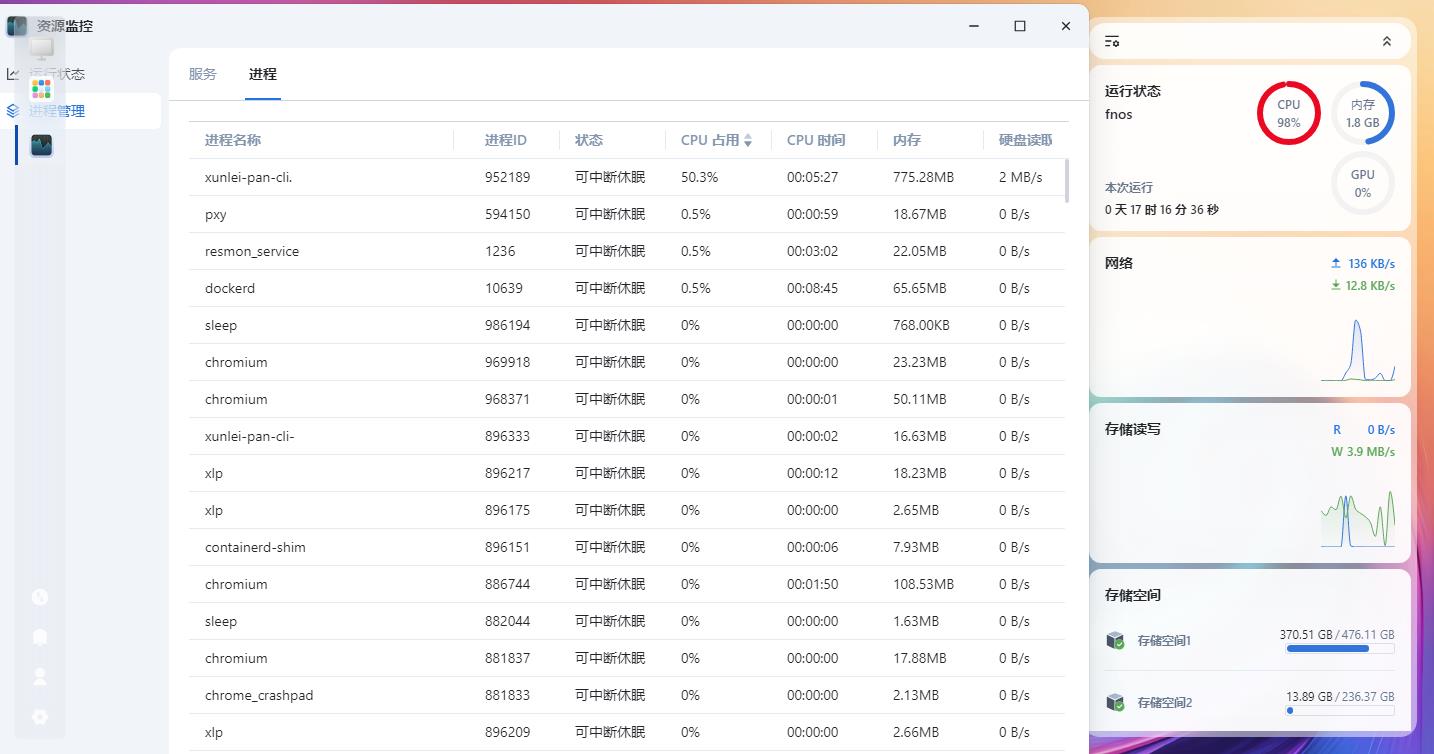
Task: Open the notification bell icon in dock
Action: (x=40, y=637)
